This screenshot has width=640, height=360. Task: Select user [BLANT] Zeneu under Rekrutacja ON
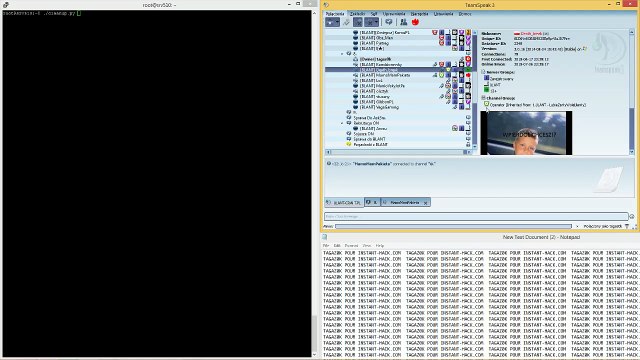[373, 129]
